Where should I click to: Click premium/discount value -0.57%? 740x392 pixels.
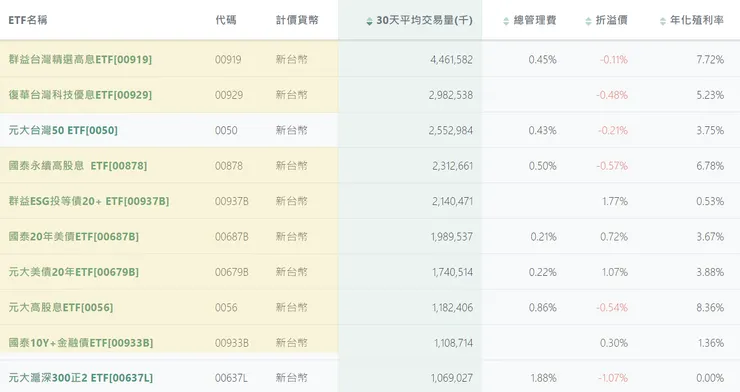click(x=612, y=166)
